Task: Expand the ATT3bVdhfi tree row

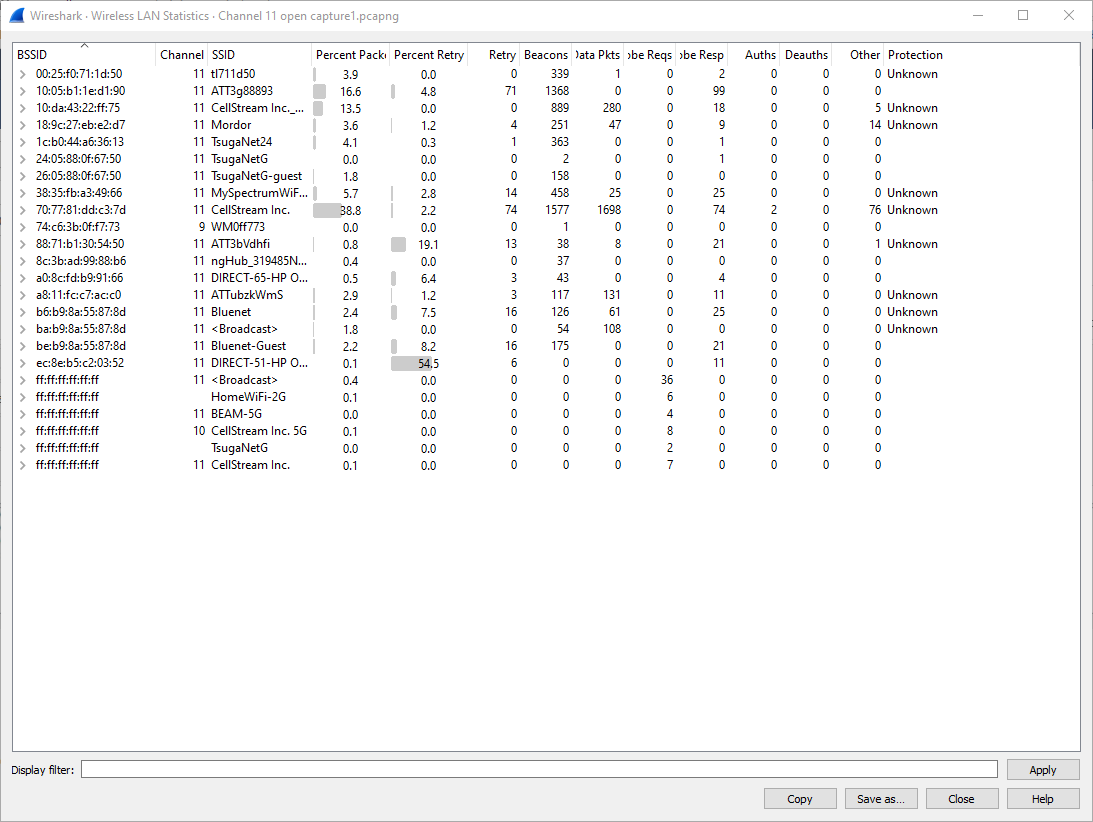Action: pyautogui.click(x=22, y=244)
